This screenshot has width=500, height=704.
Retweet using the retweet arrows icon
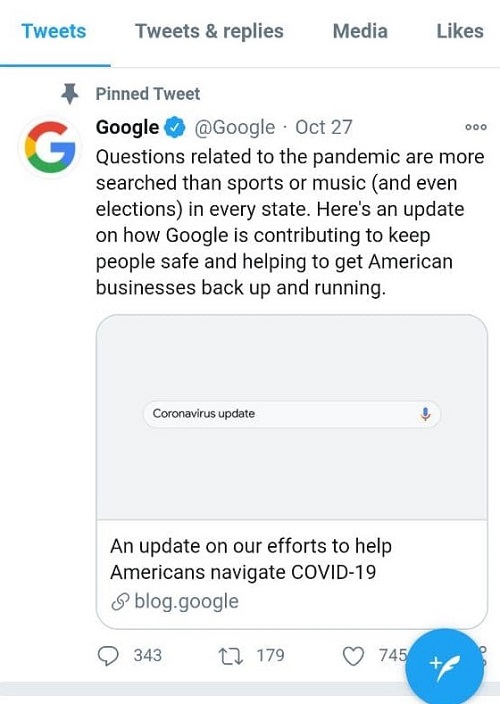coord(231,656)
